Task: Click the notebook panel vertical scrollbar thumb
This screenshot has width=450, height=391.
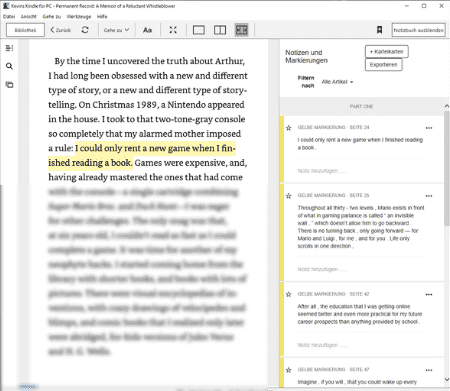Action: (x=447, y=168)
